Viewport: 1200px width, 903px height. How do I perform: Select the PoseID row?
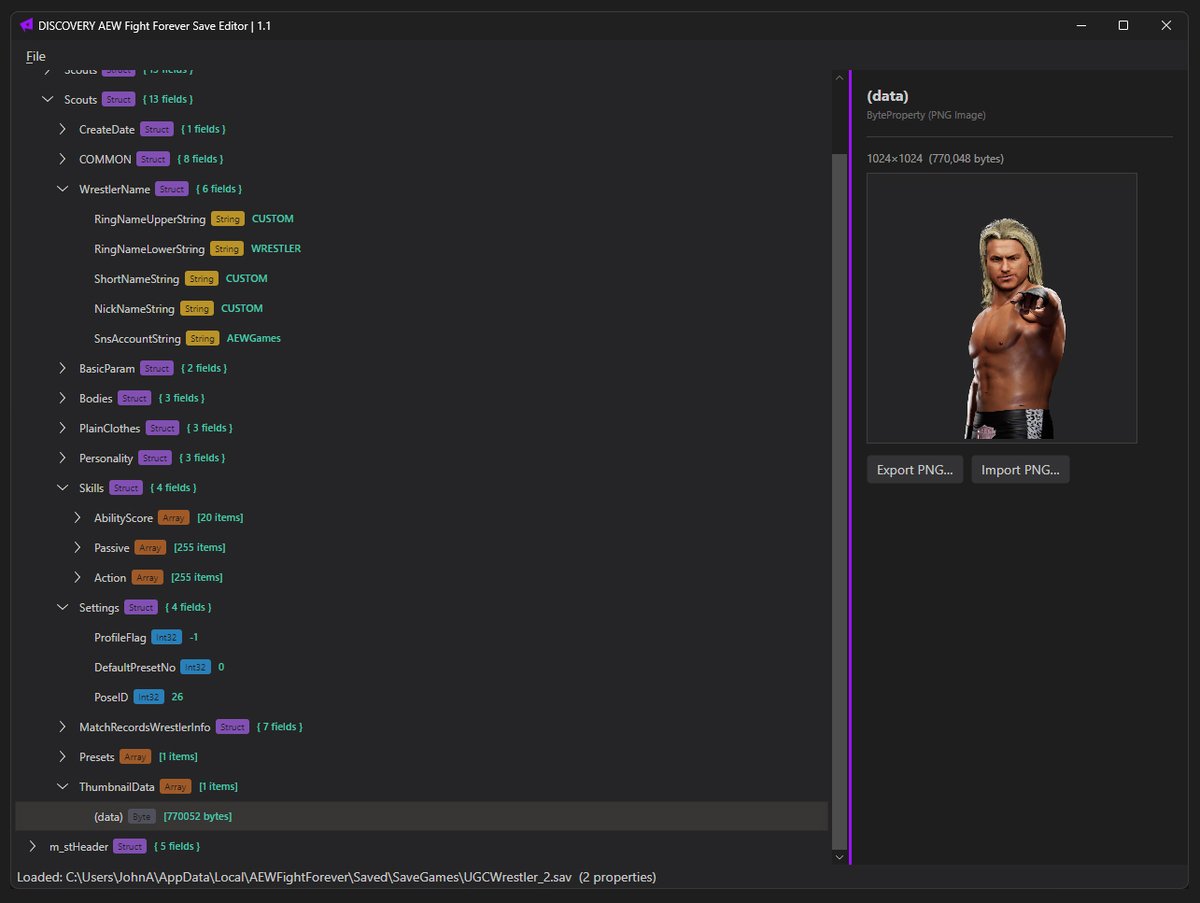coord(422,697)
